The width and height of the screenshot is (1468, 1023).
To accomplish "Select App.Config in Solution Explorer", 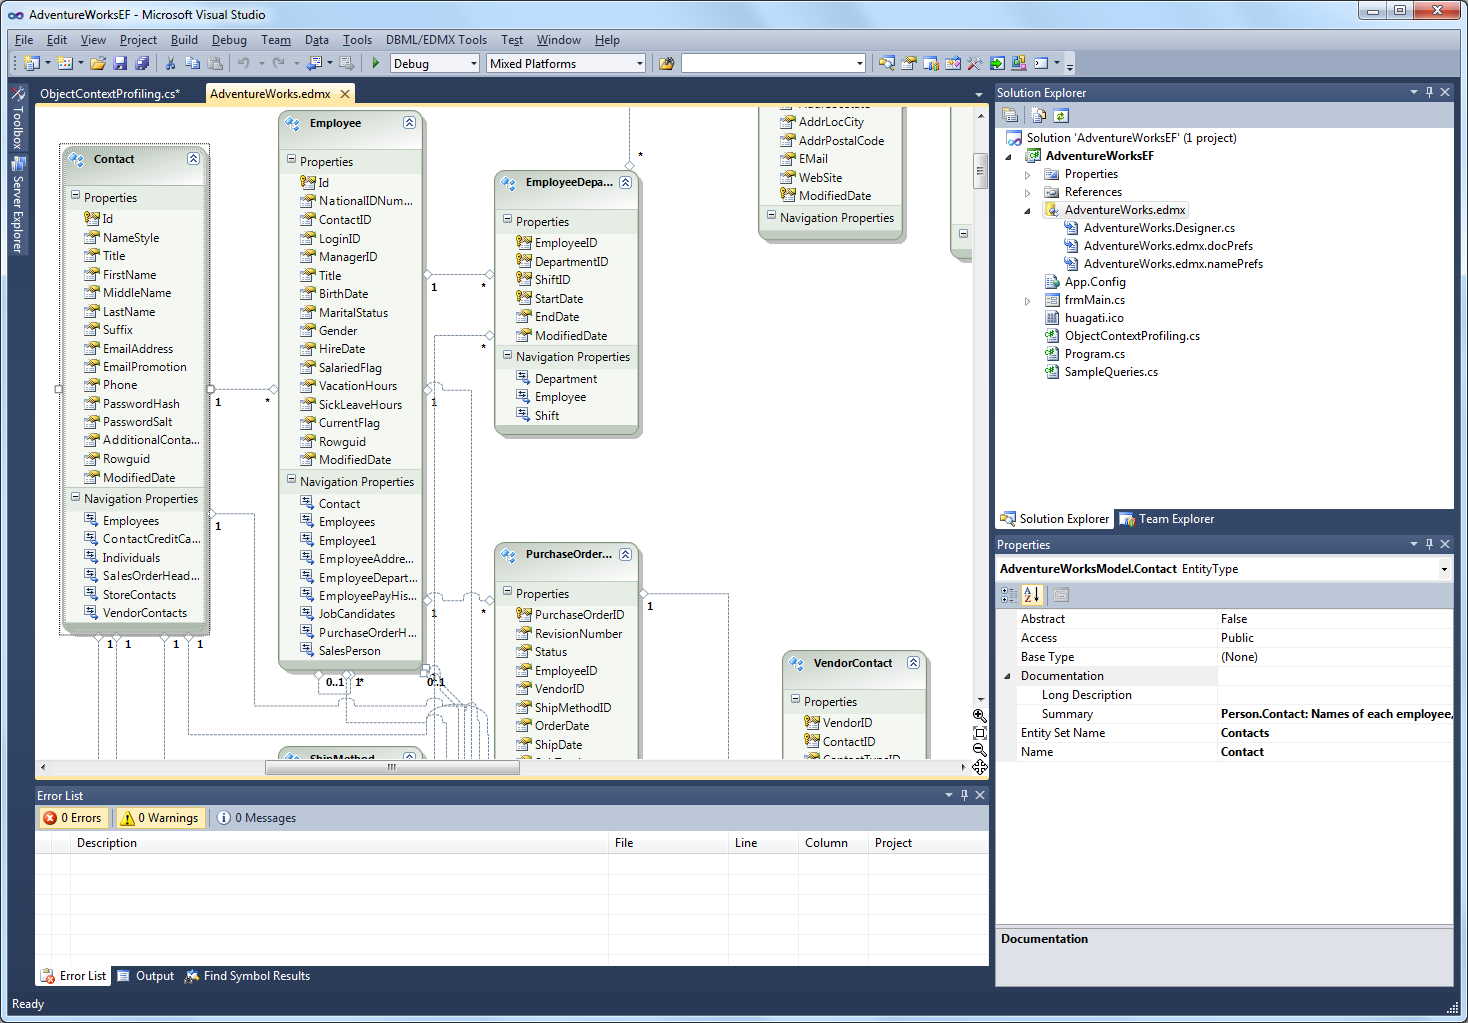I will point(1095,282).
